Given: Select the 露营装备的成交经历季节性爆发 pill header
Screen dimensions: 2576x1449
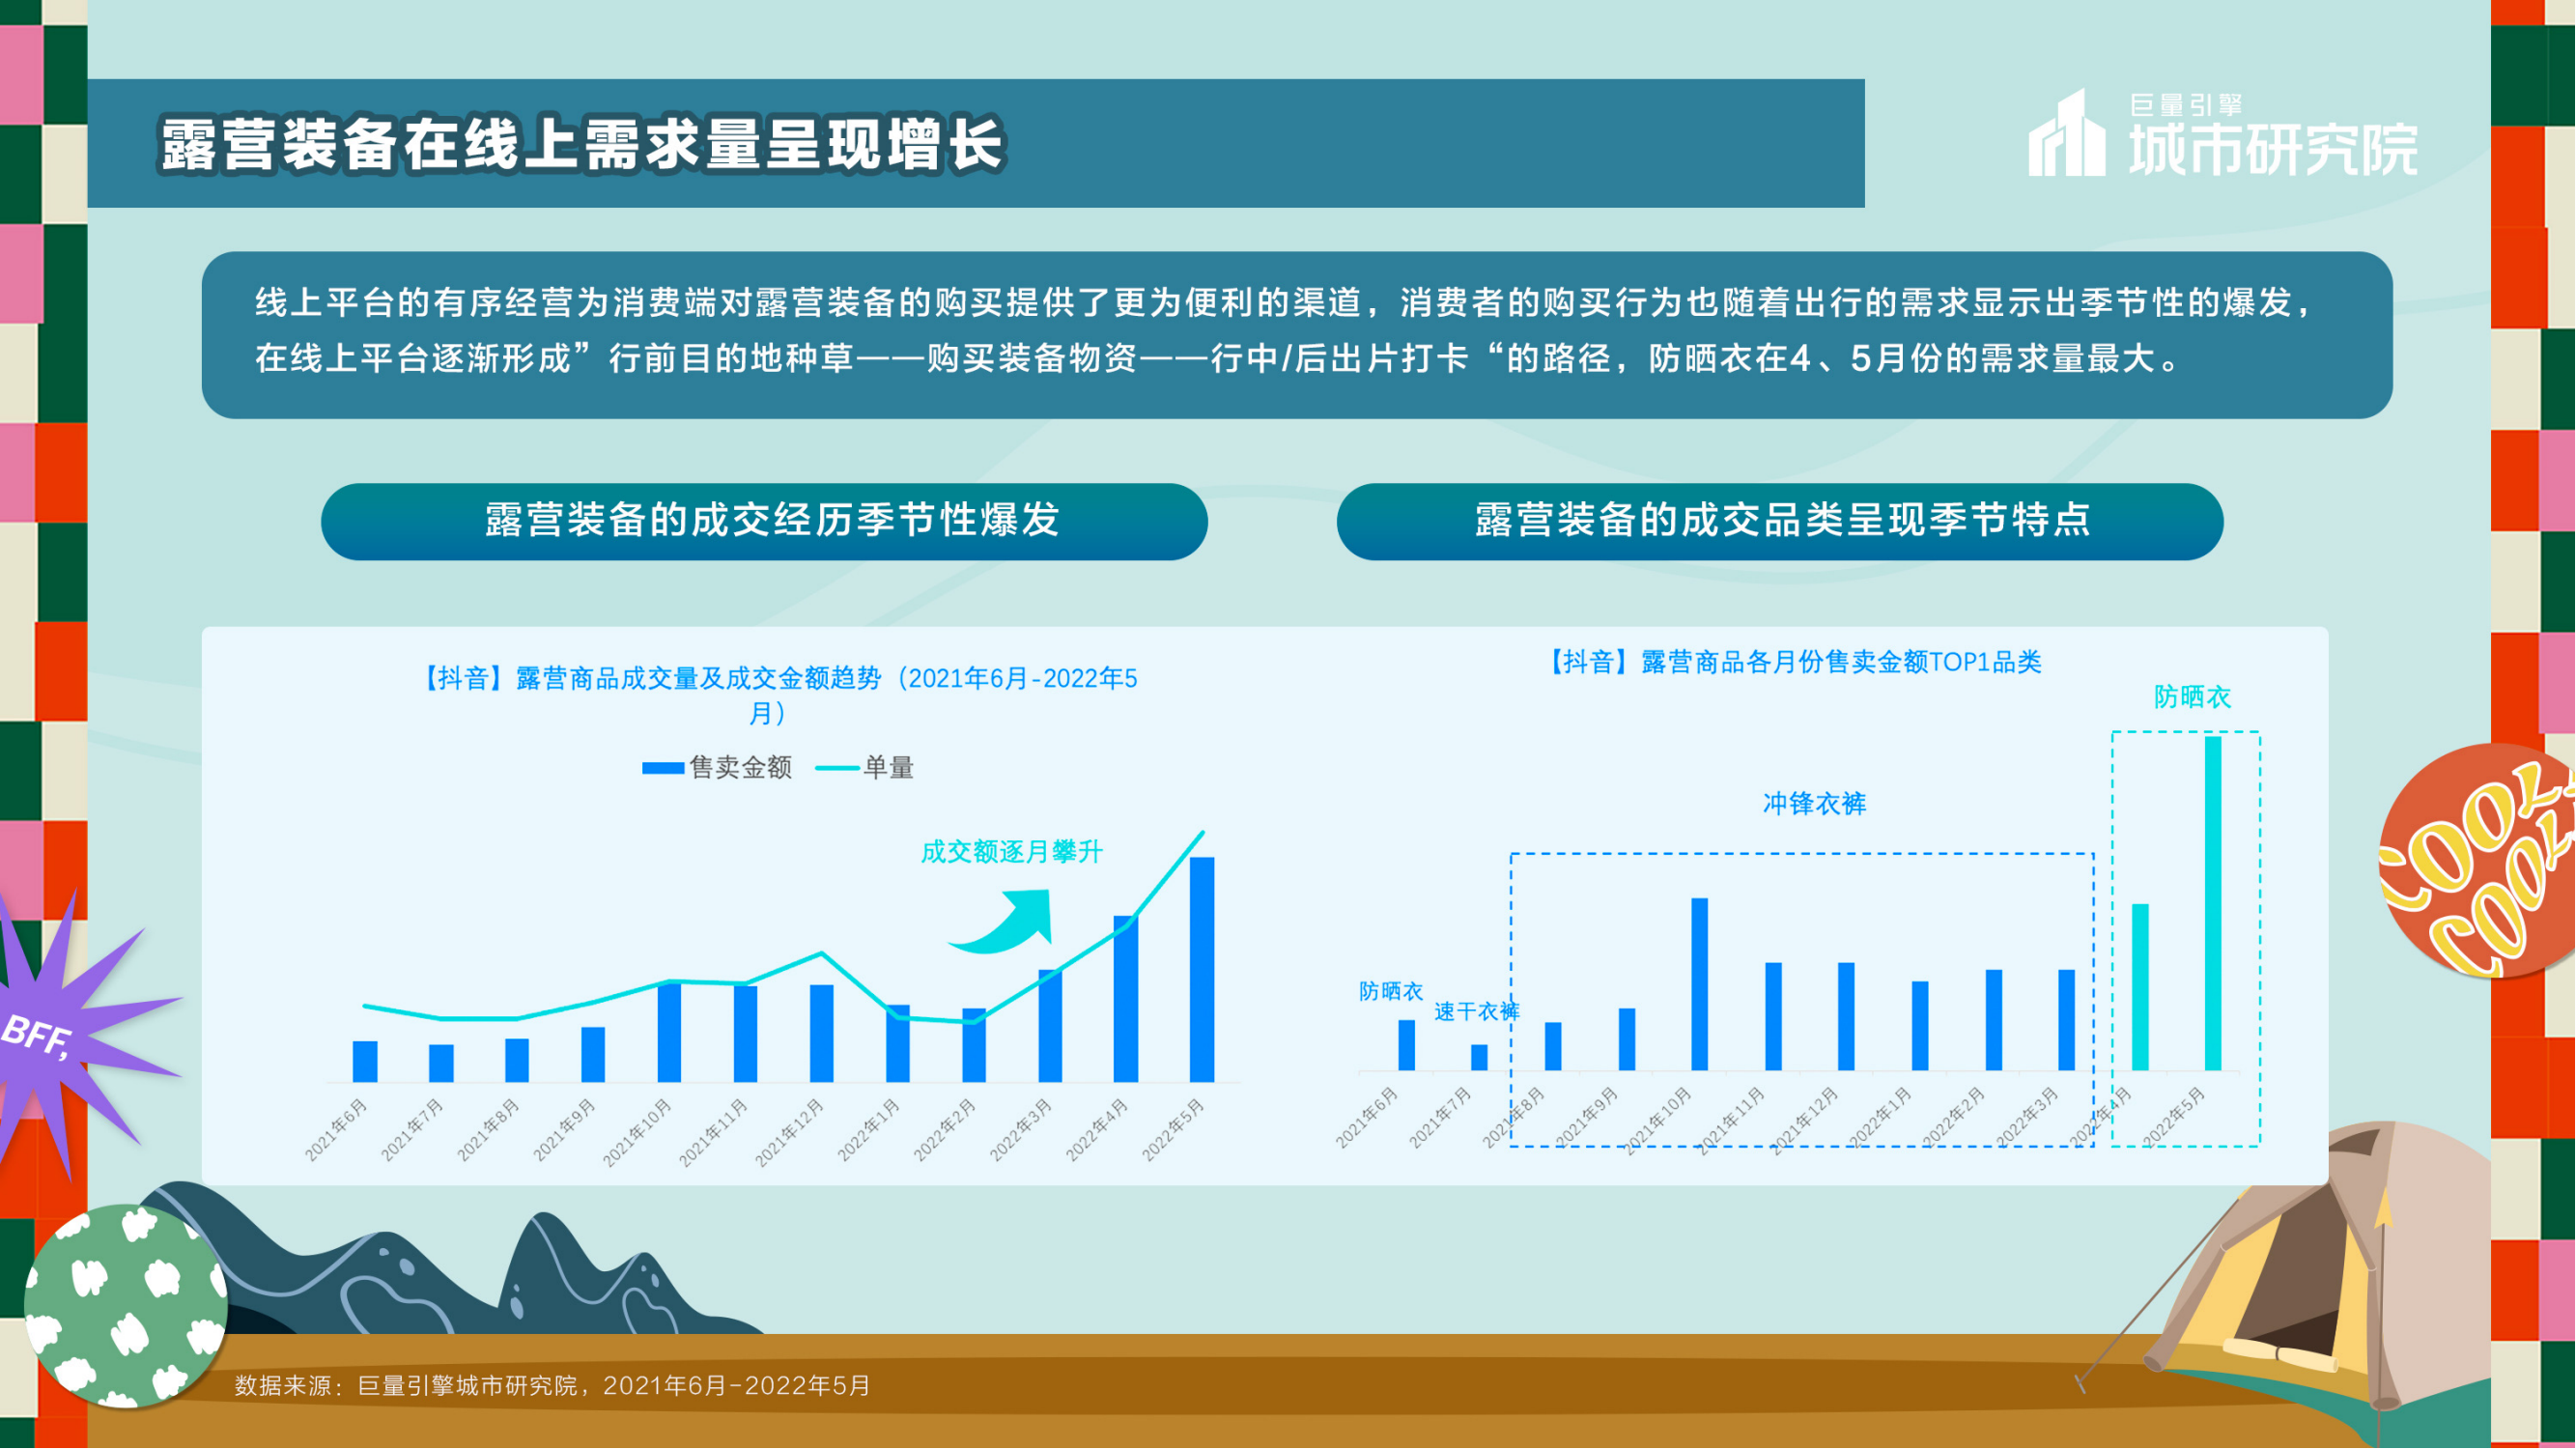Looking at the screenshot, I should pos(764,521).
